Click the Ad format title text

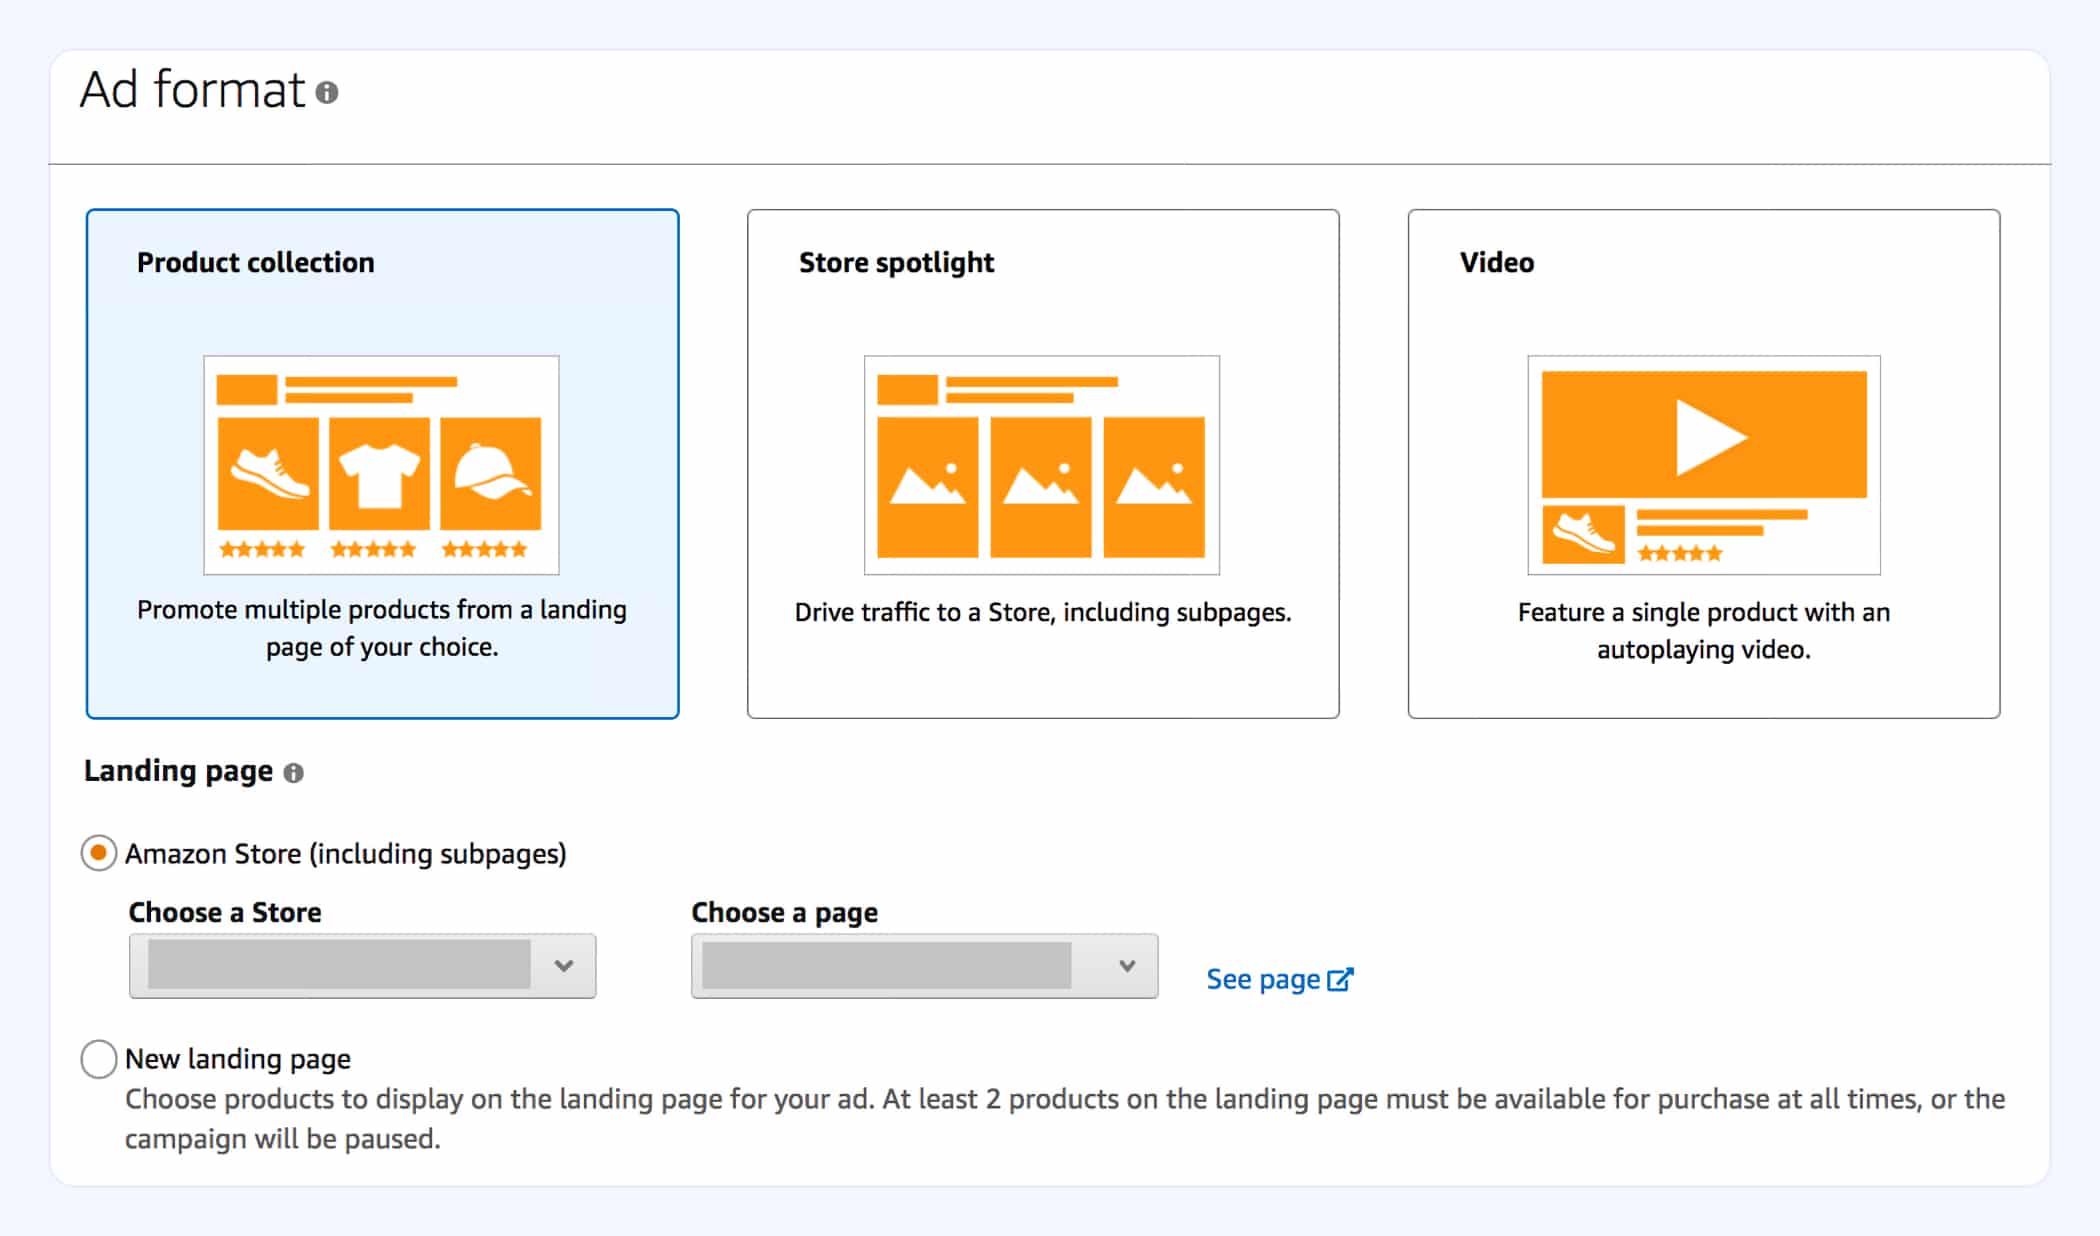coord(193,90)
